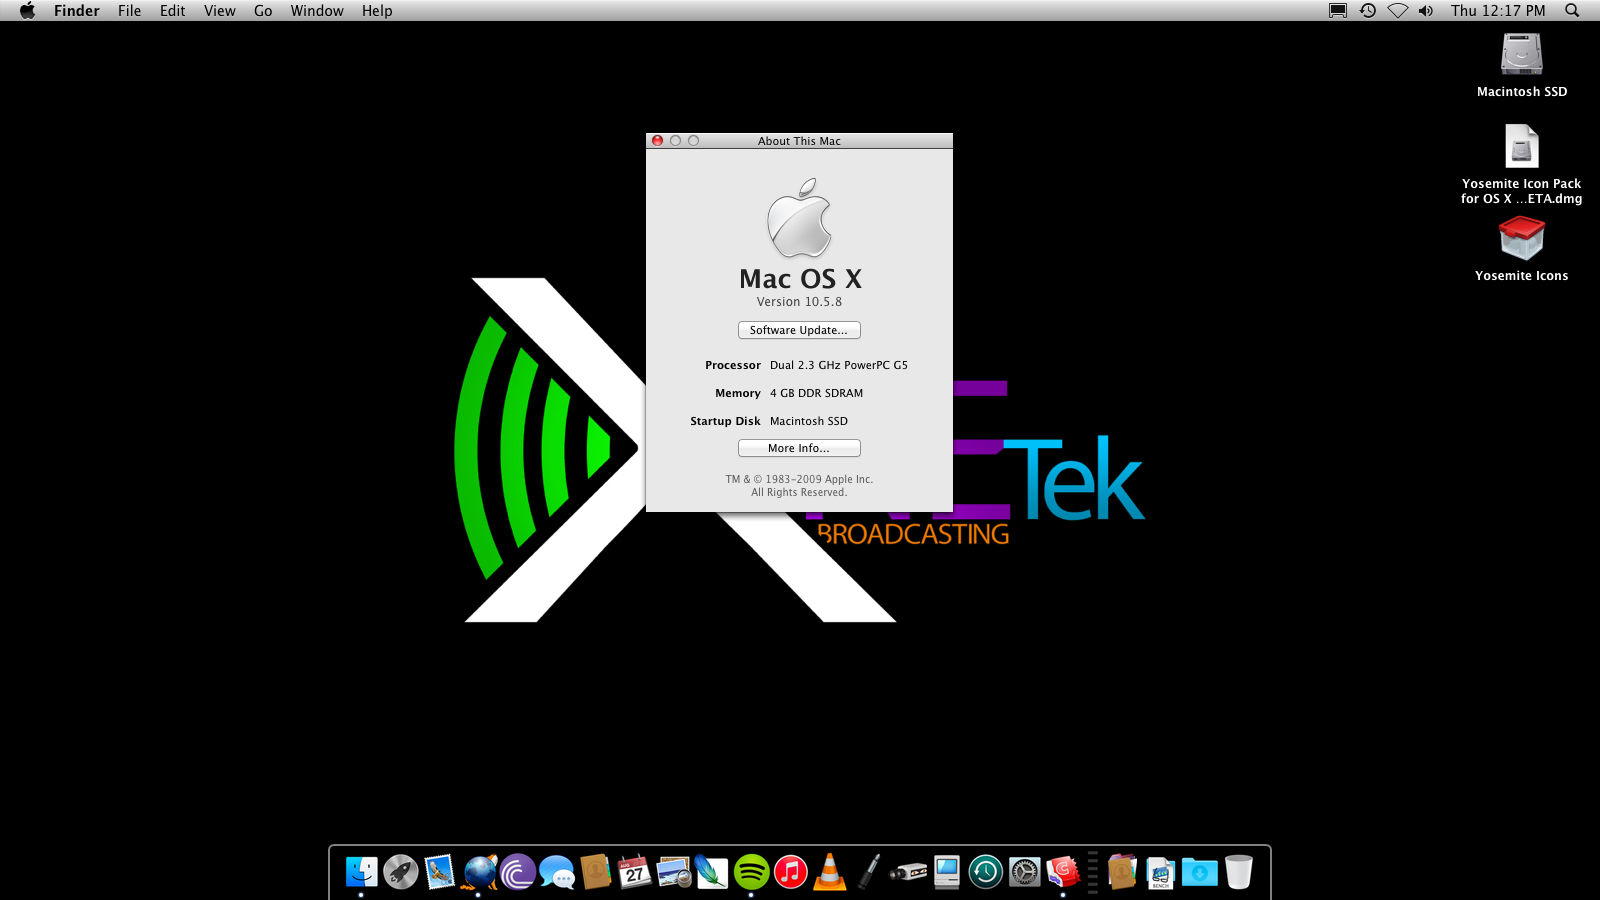The height and width of the screenshot is (900, 1600).
Task: Open Time Machine from the Dock
Action: coord(985,872)
